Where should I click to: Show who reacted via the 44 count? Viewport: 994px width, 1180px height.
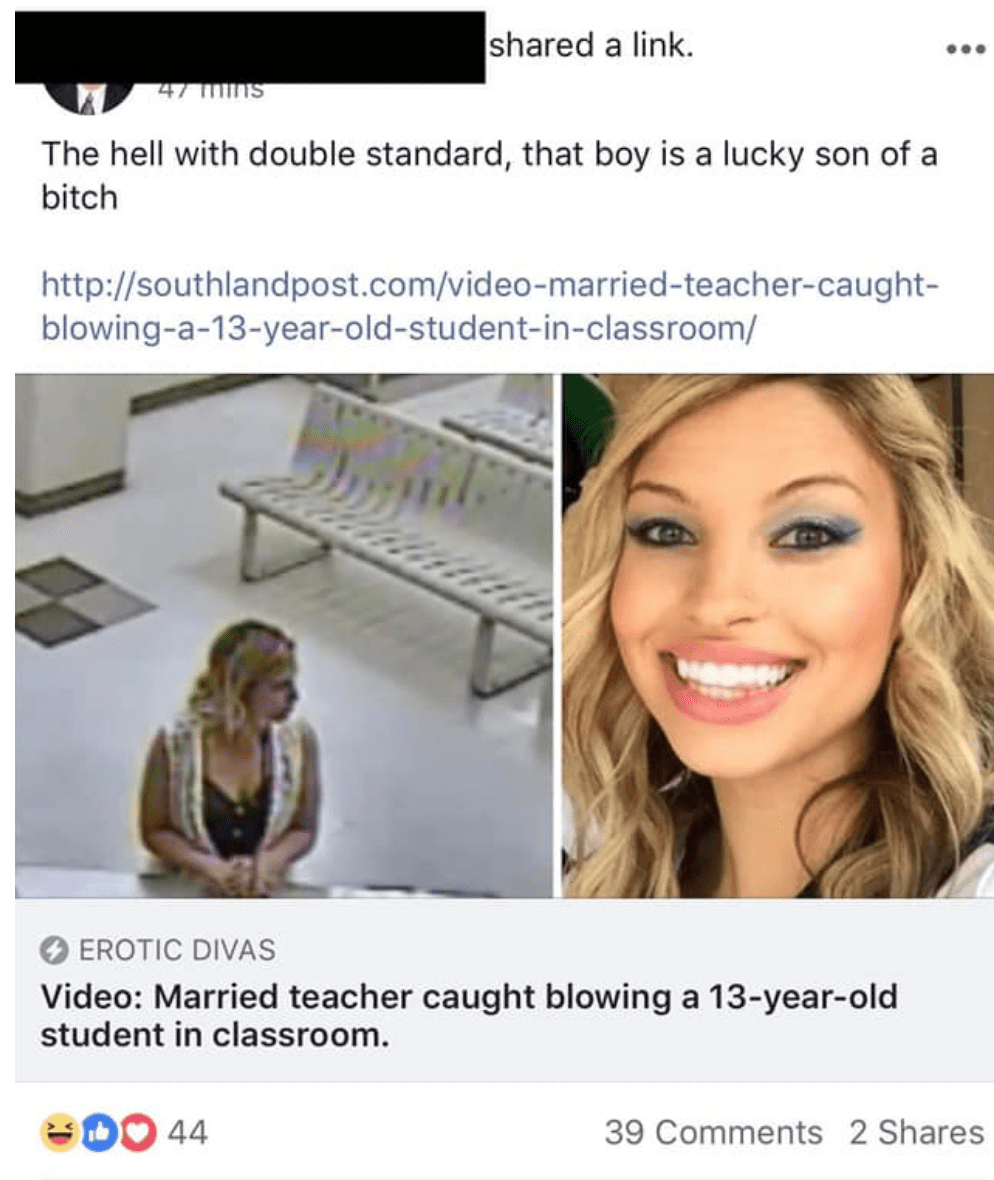coord(187,1133)
